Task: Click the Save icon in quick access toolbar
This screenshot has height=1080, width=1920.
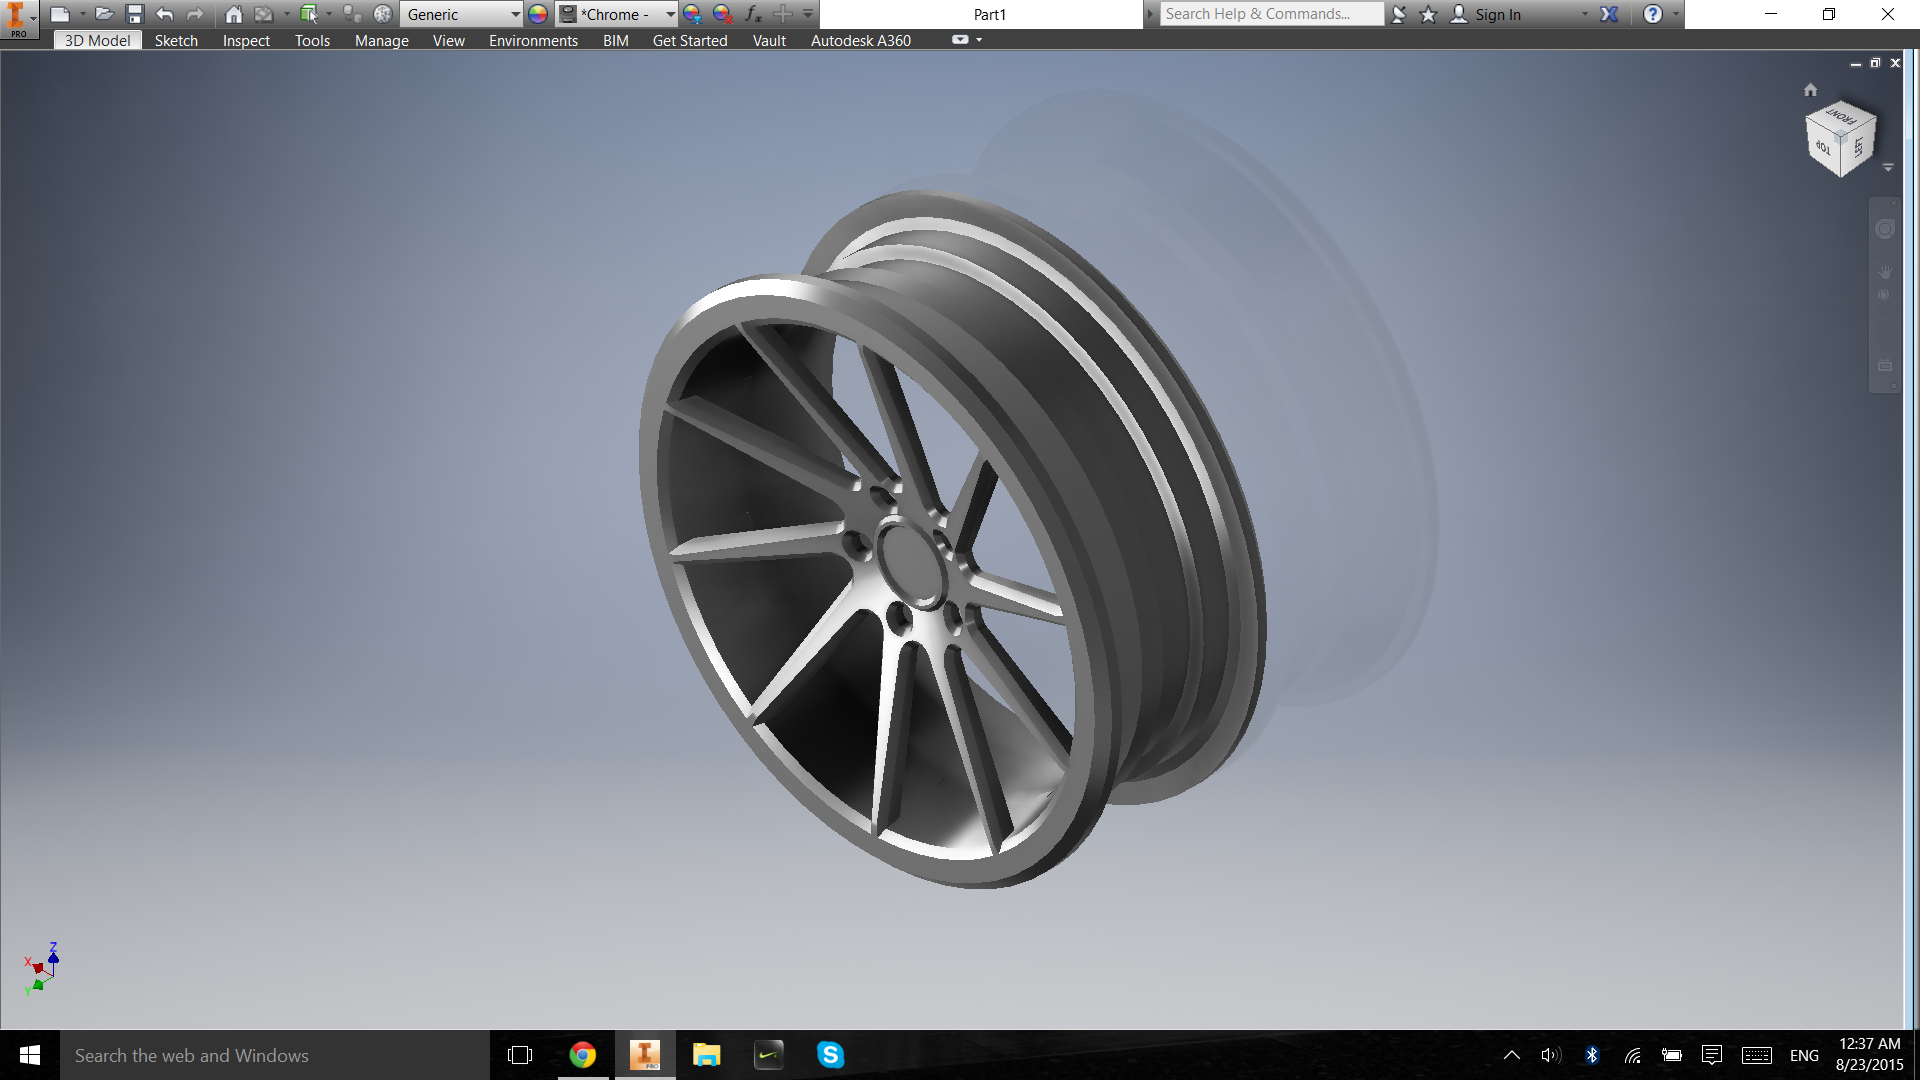Action: tap(135, 14)
